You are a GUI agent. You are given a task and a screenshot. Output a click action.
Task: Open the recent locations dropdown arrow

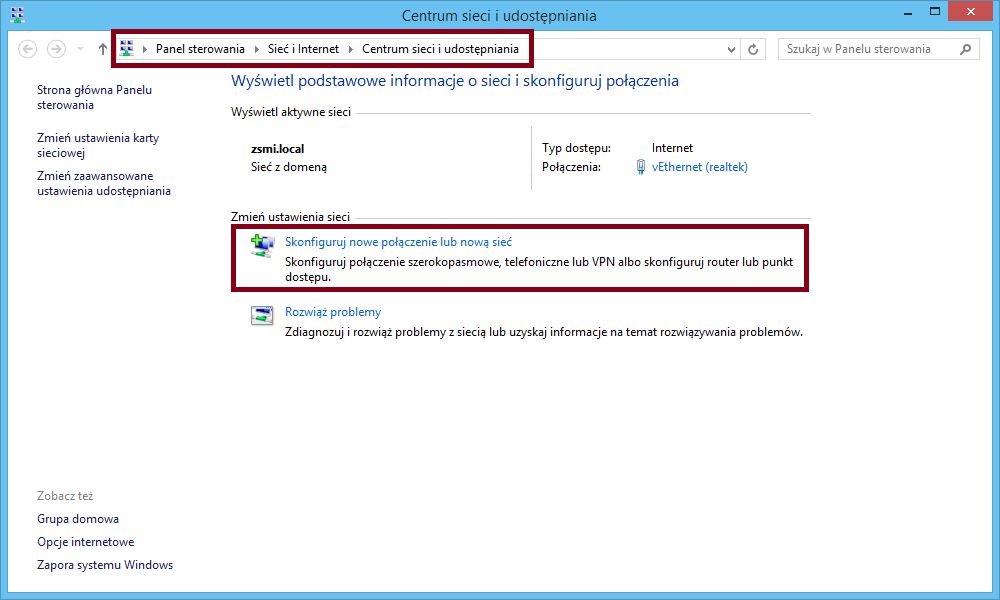point(80,49)
